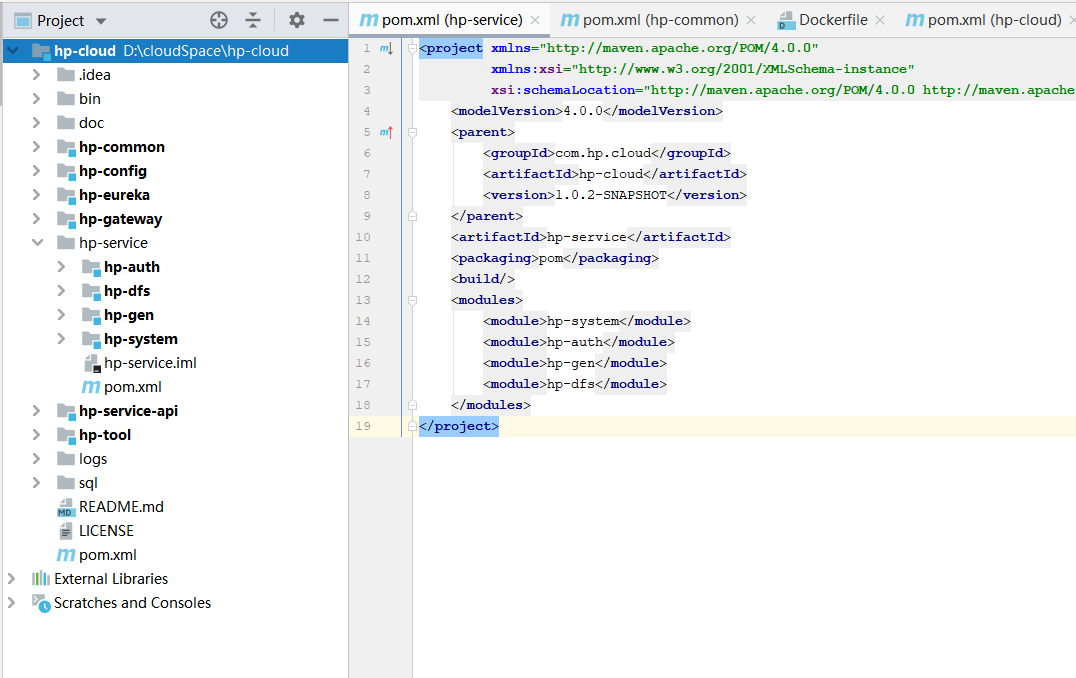This screenshot has width=1076, height=678.
Task: Expand the hp-tool module
Action: (x=36, y=435)
